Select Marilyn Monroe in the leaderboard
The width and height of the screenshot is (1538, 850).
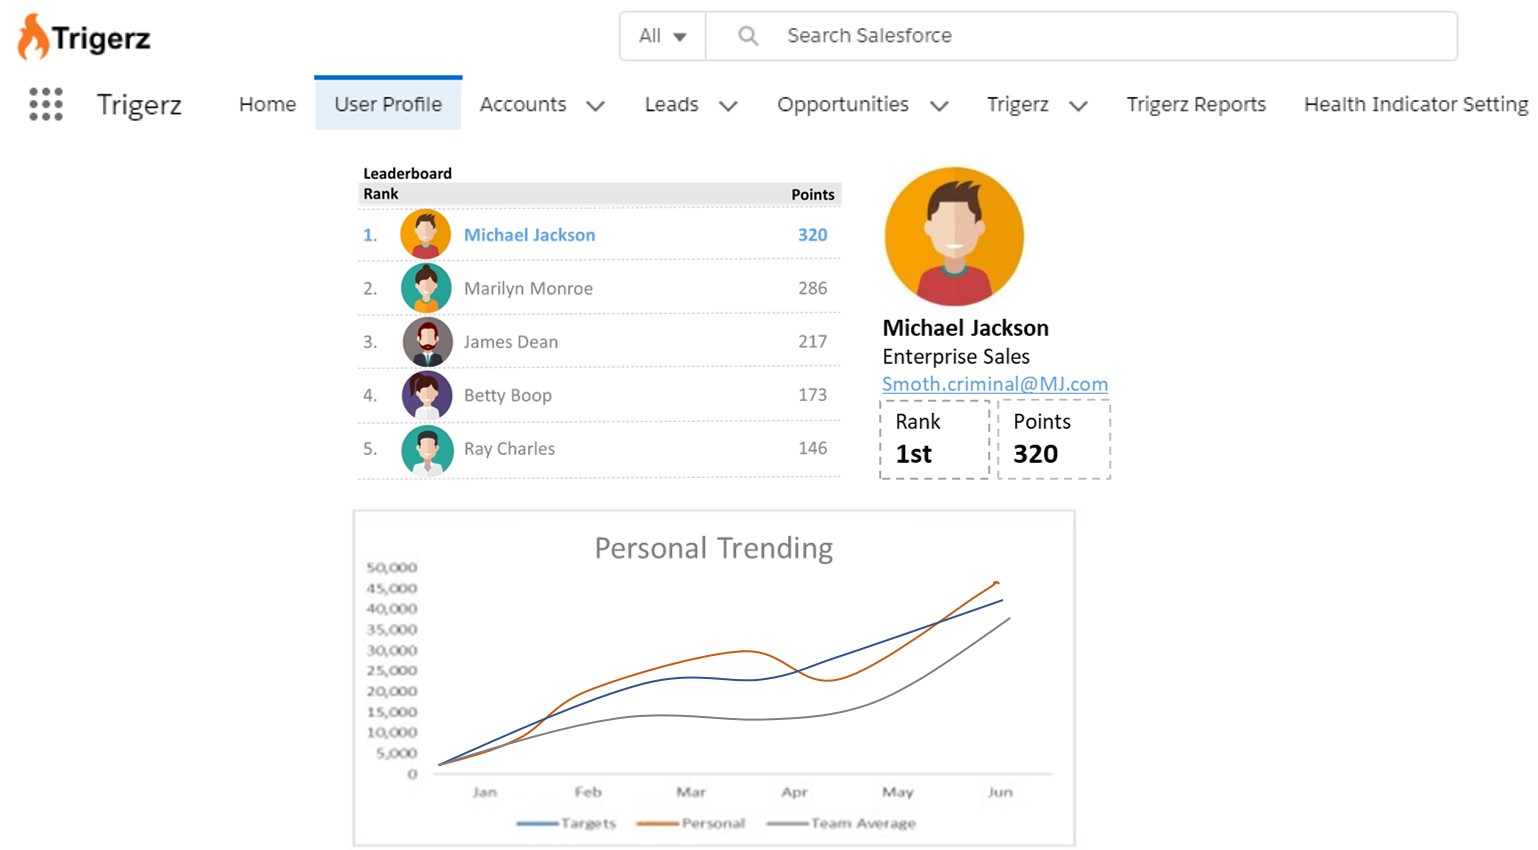pos(528,288)
